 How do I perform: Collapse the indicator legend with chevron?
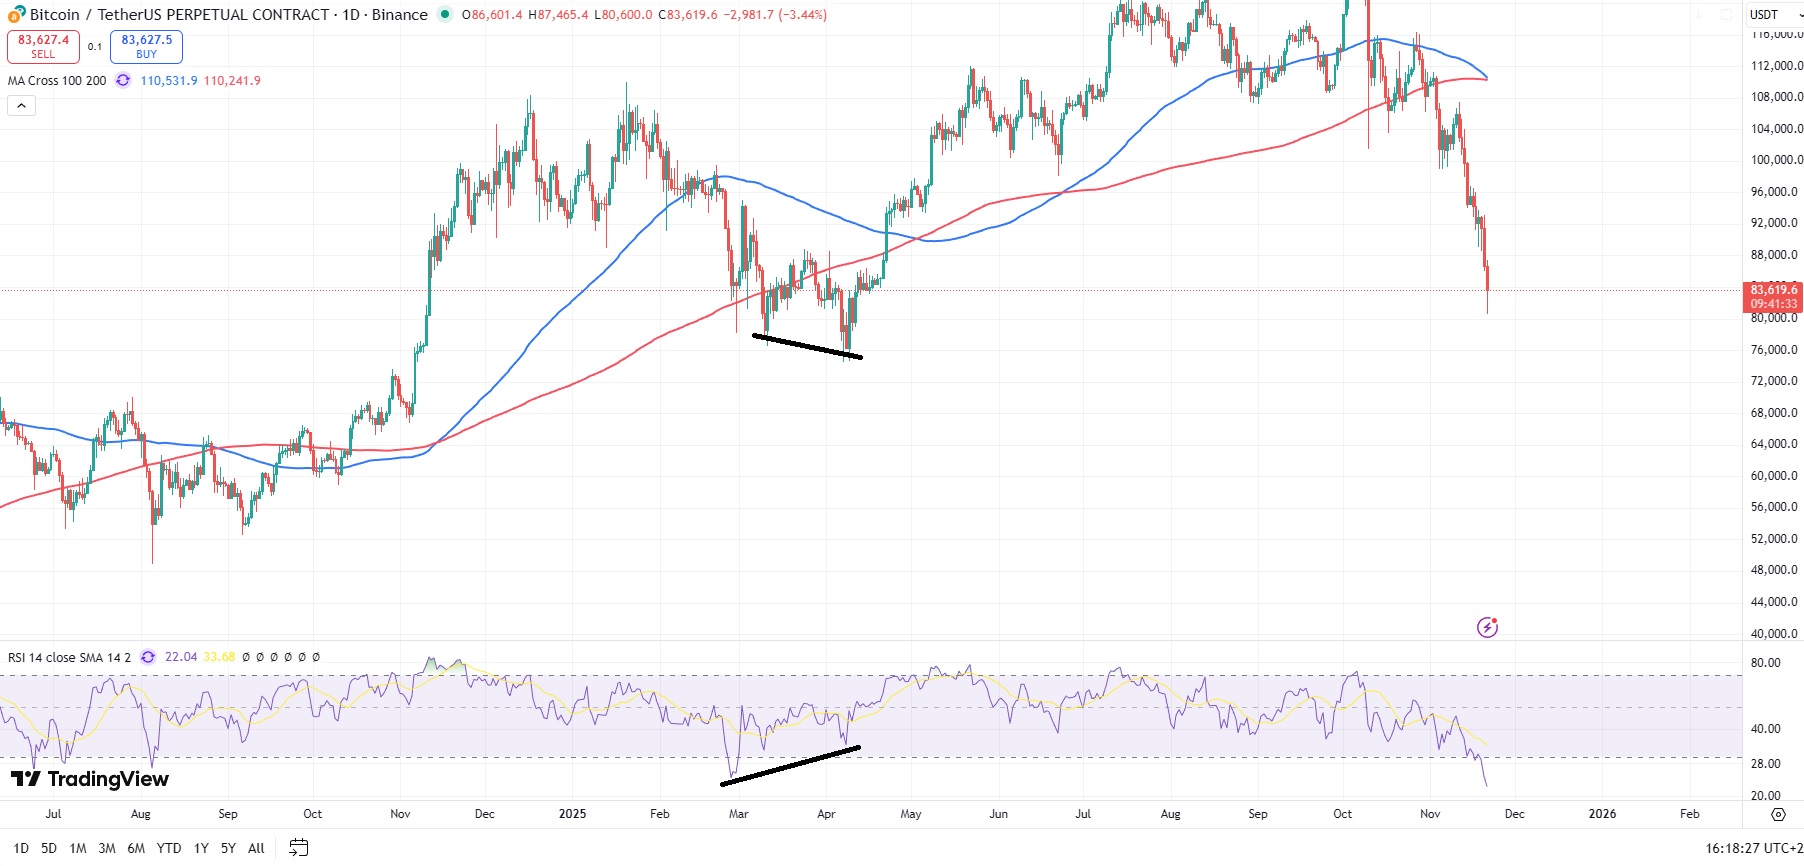click(x=21, y=106)
